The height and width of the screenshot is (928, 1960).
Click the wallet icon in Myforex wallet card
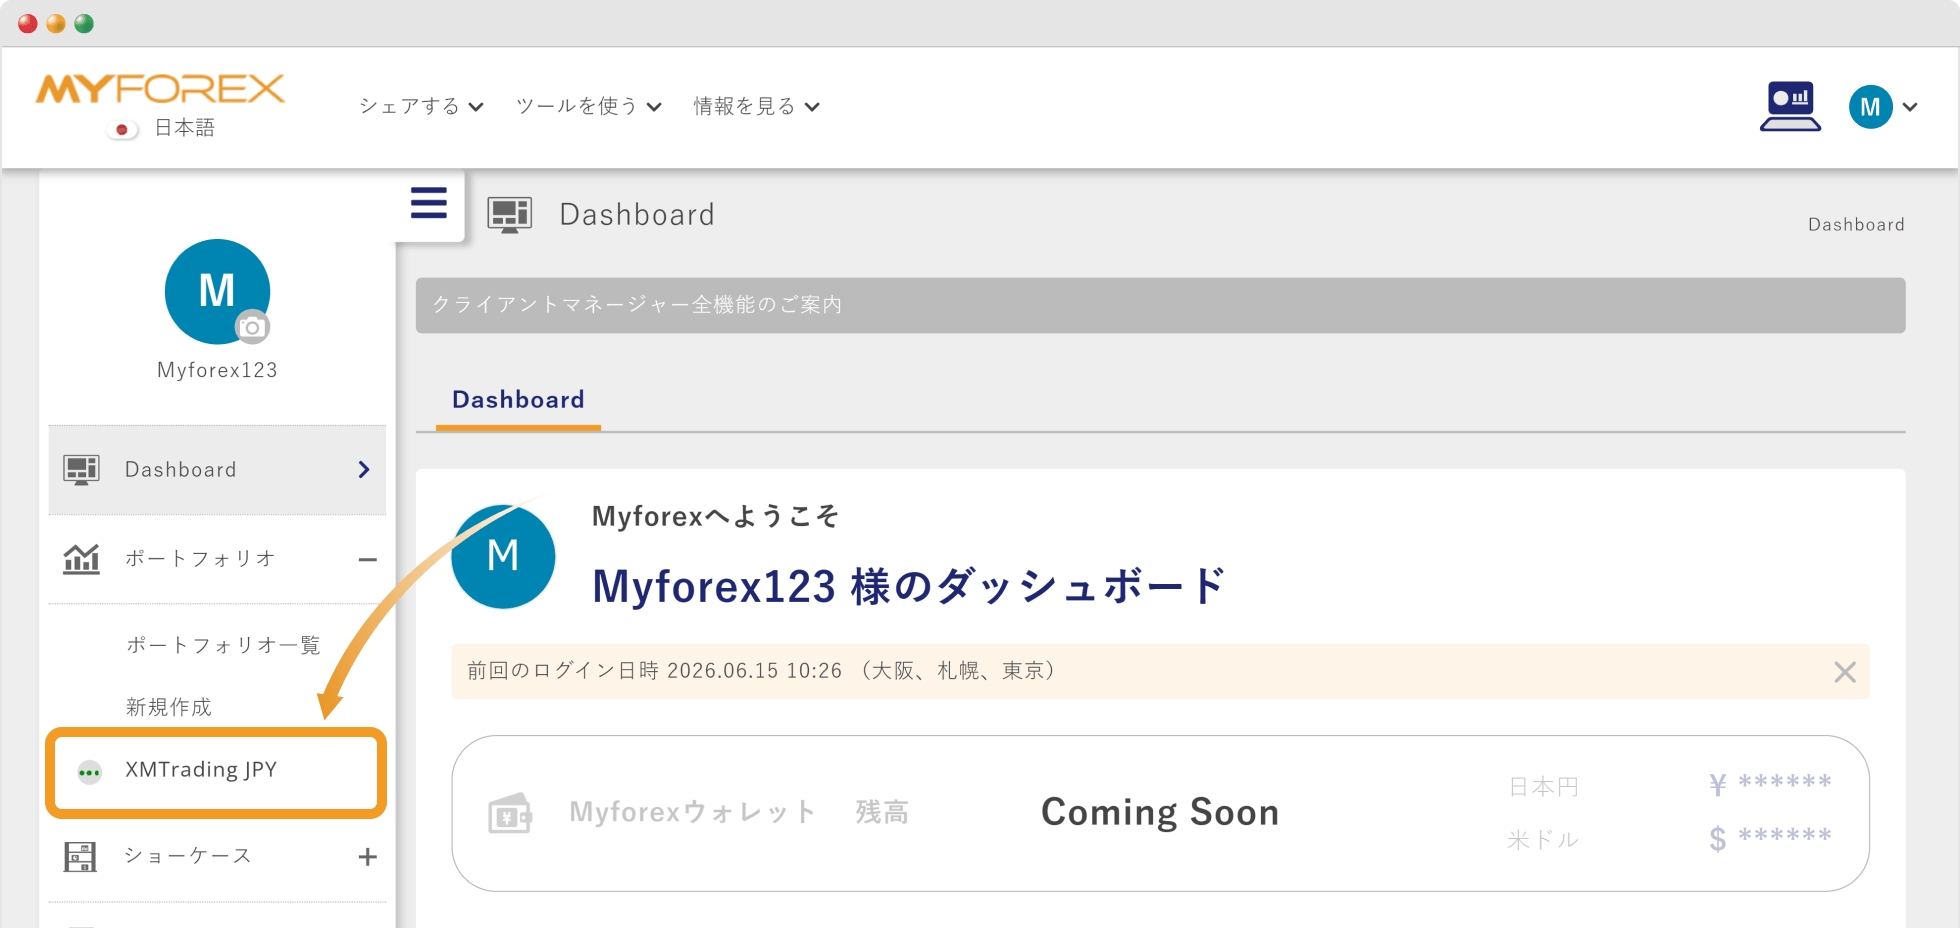[x=510, y=814]
